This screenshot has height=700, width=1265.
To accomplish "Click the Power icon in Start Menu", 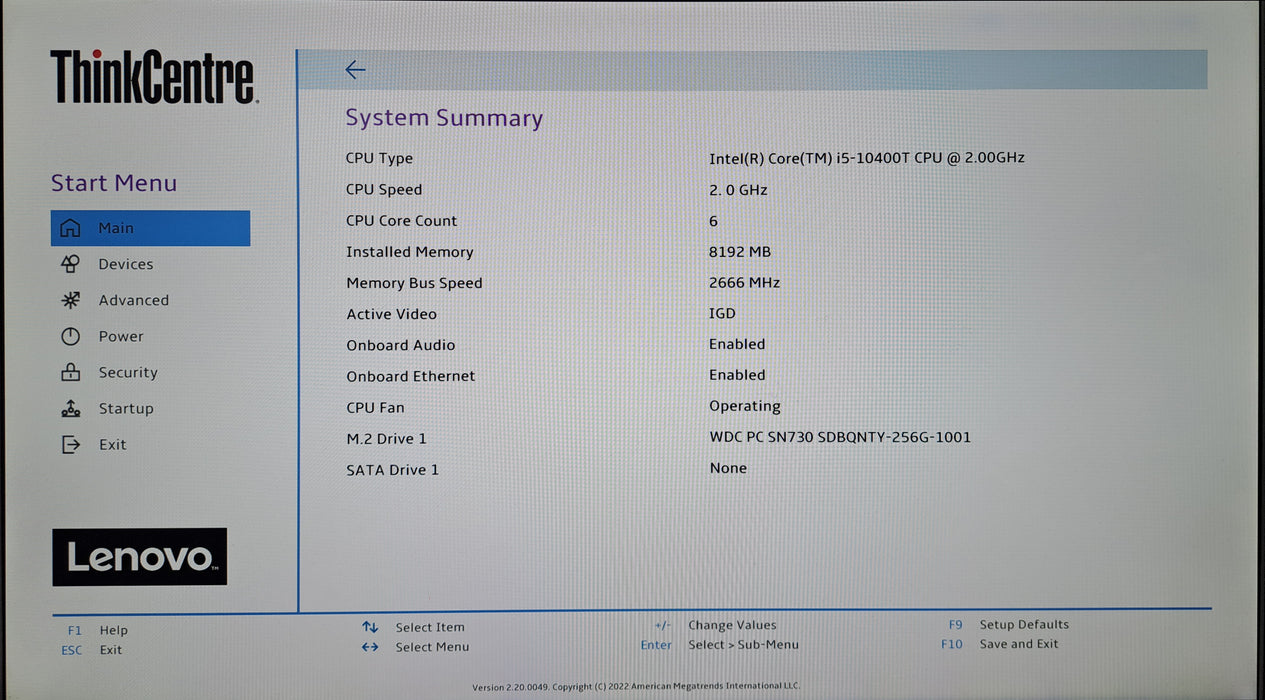I will pyautogui.click(x=70, y=336).
